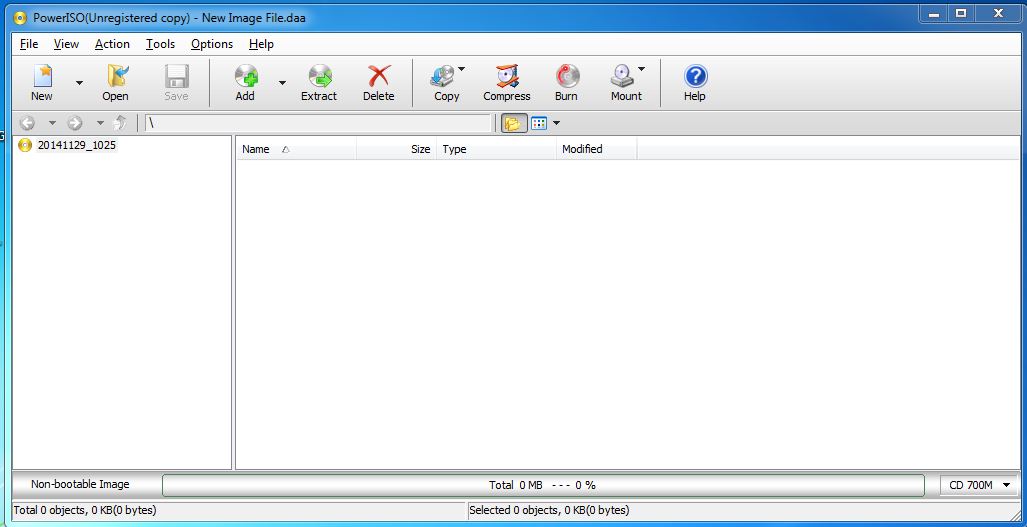
Task: Sort by the Name column header
Action: tap(296, 149)
